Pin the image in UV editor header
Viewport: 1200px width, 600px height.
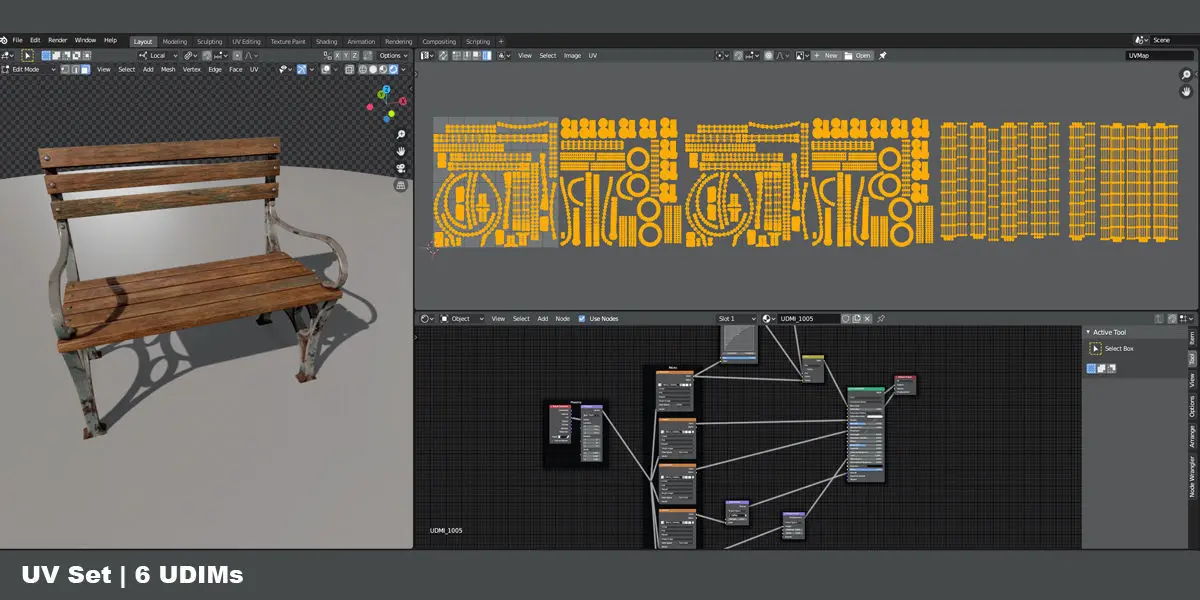883,55
